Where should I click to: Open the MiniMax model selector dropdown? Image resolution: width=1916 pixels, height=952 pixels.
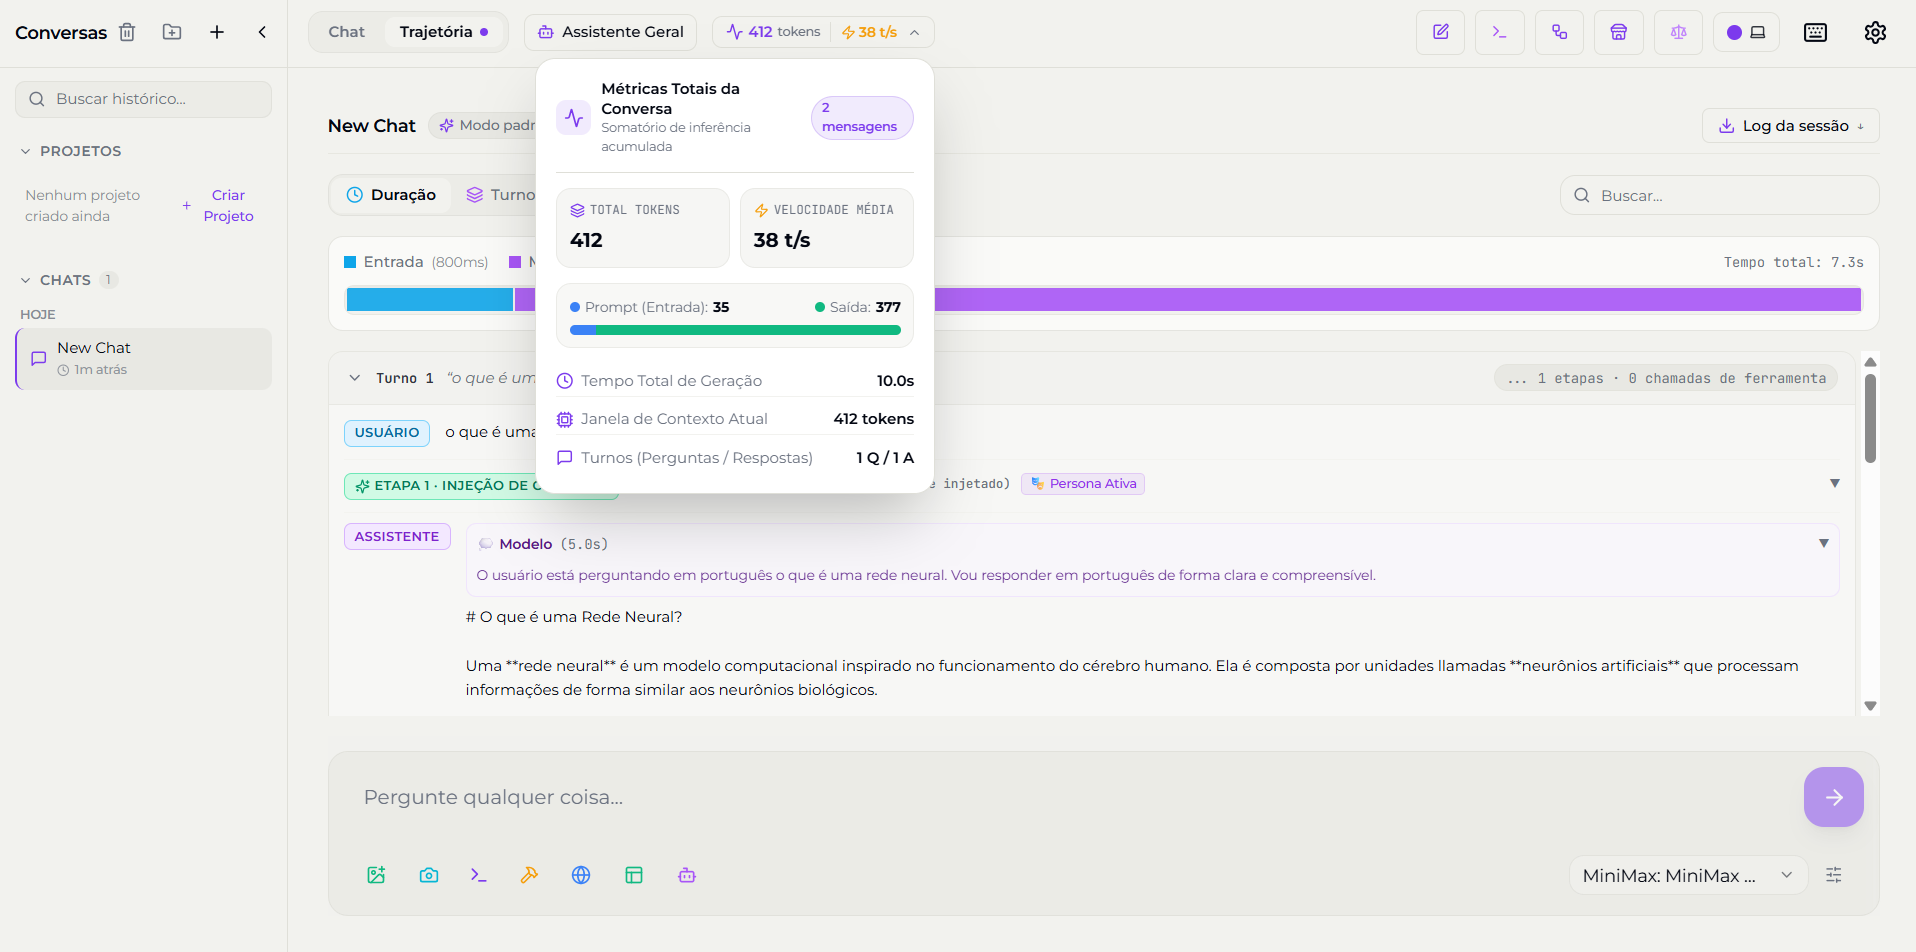click(1688, 875)
